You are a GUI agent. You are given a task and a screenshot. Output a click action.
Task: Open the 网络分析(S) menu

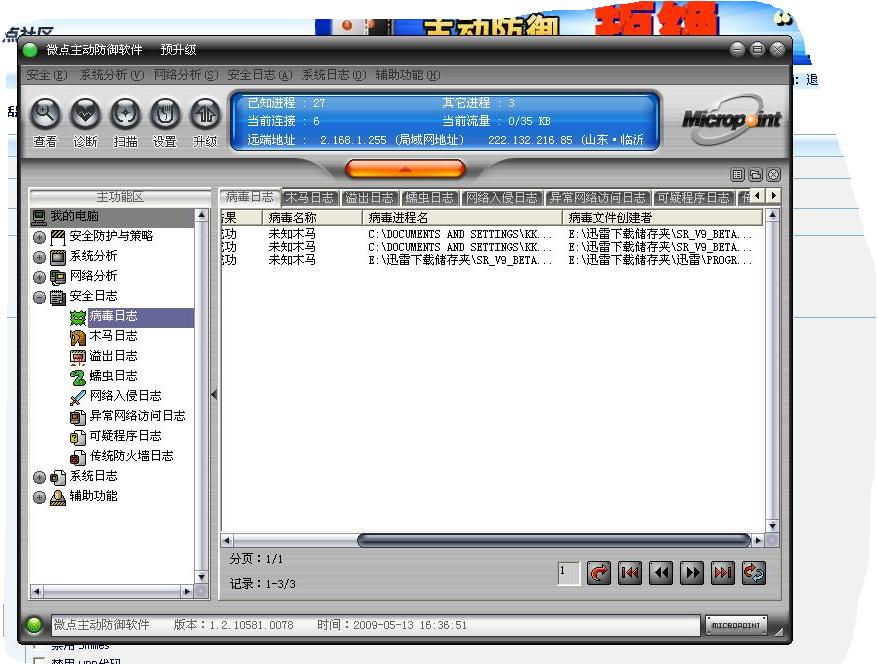pyautogui.click(x=186, y=75)
